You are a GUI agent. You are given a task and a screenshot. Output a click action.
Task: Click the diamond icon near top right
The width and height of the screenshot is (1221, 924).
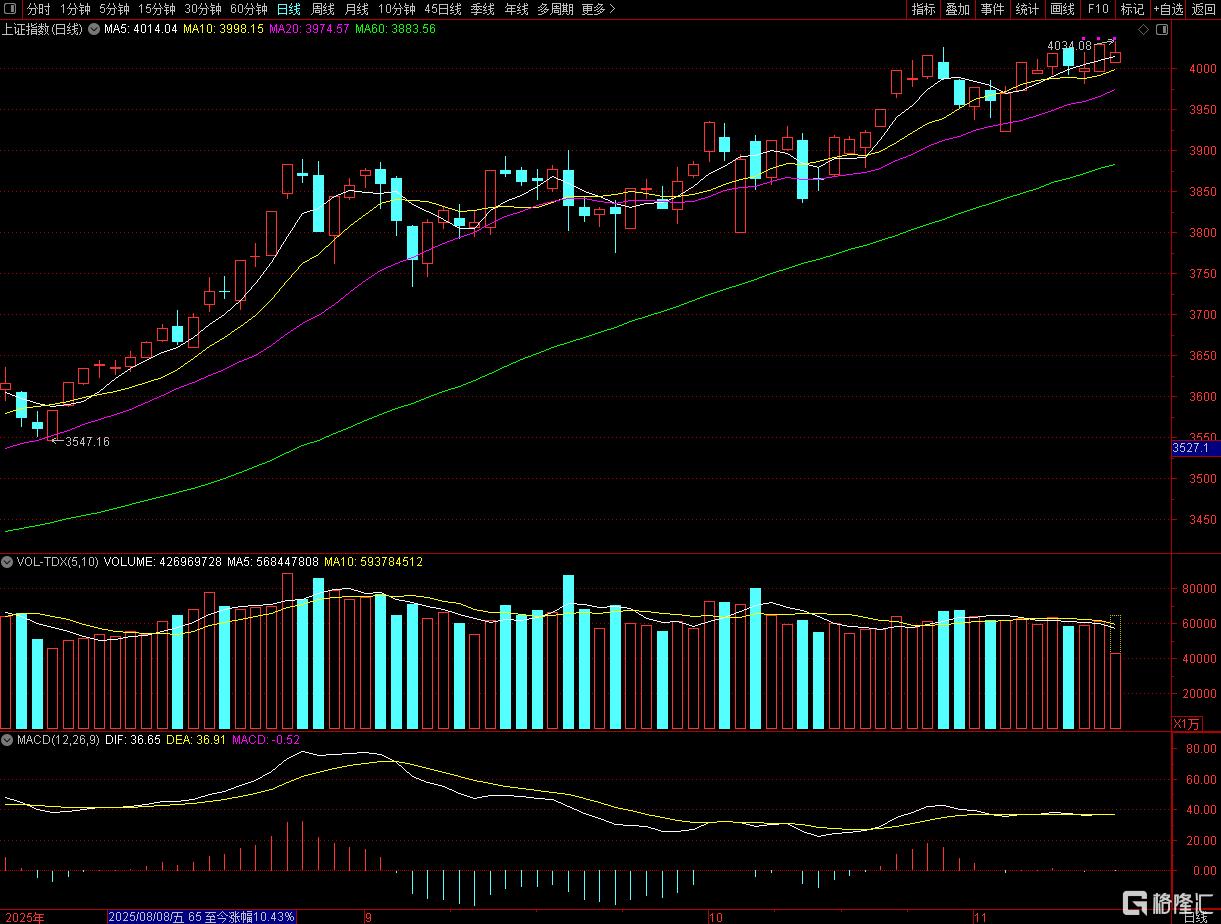tap(1142, 30)
